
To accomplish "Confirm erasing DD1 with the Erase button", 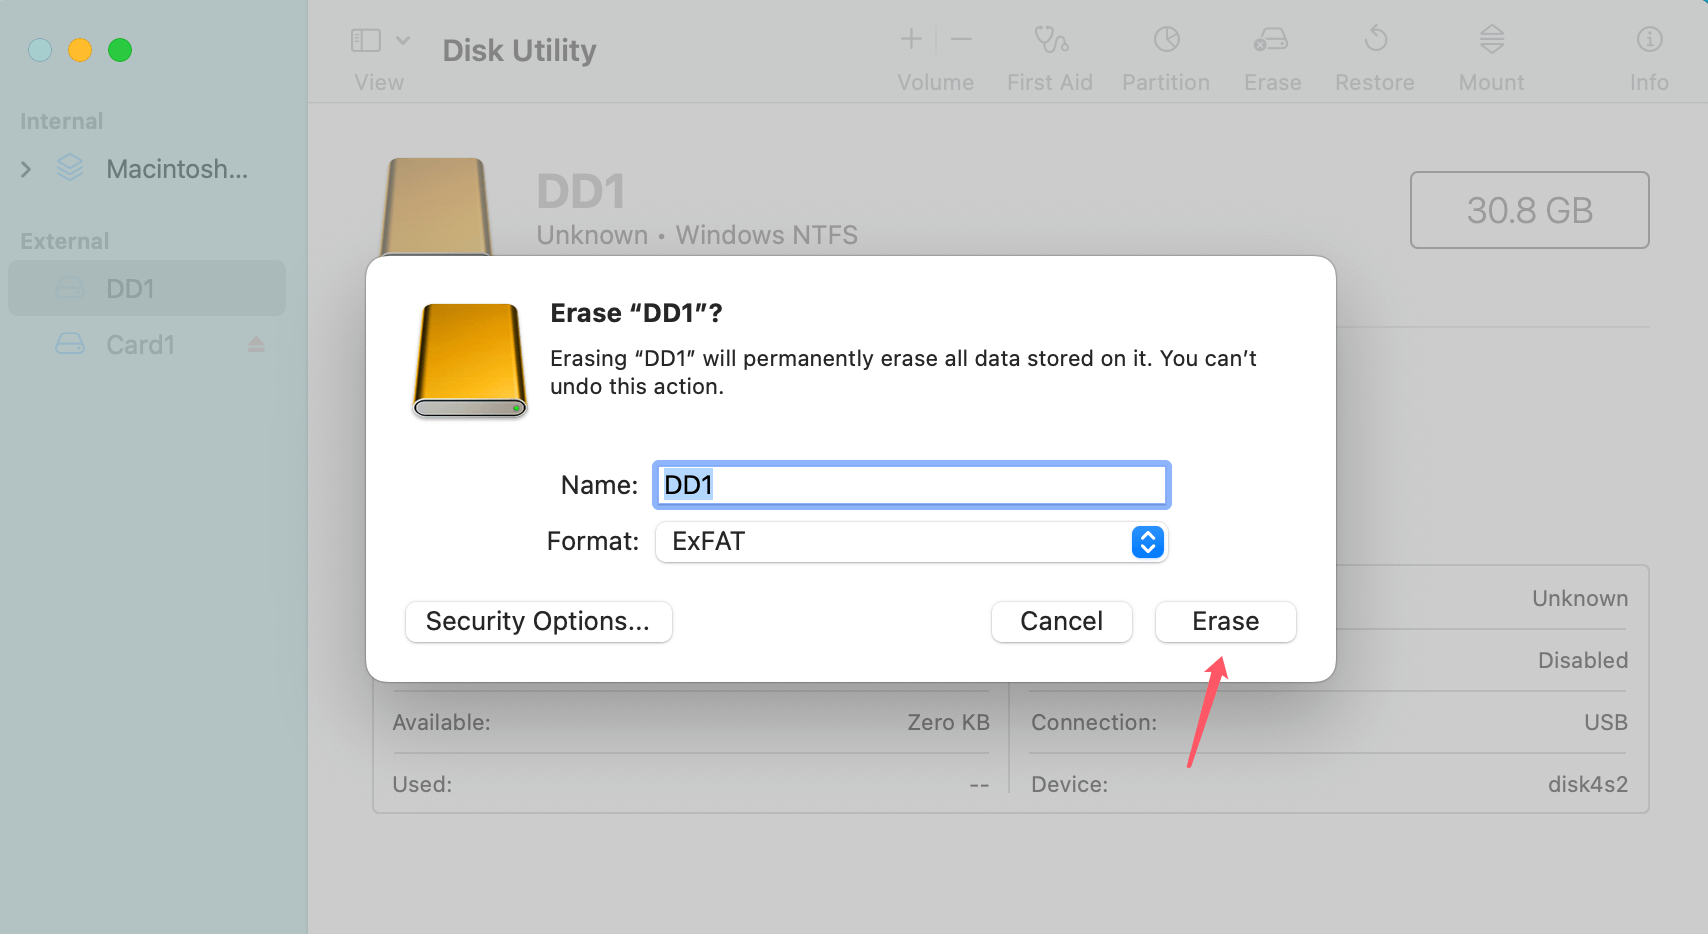I will (1225, 621).
